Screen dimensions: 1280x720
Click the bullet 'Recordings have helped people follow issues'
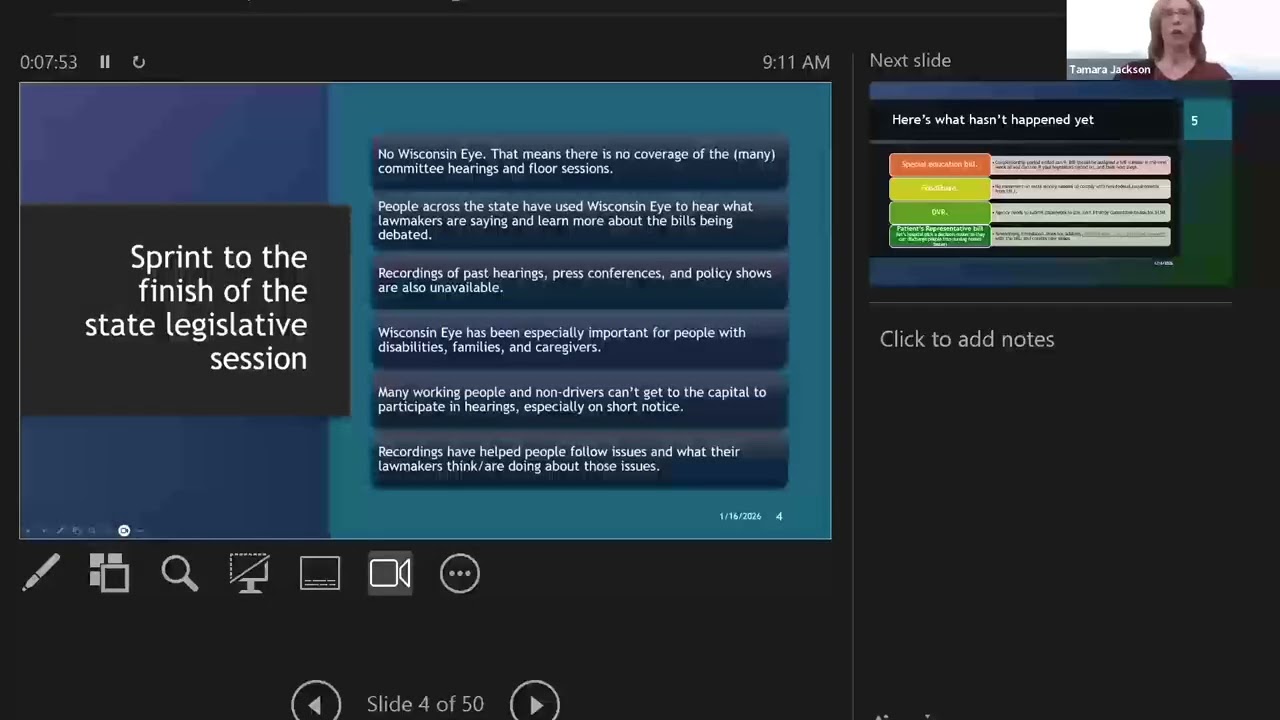click(578, 459)
